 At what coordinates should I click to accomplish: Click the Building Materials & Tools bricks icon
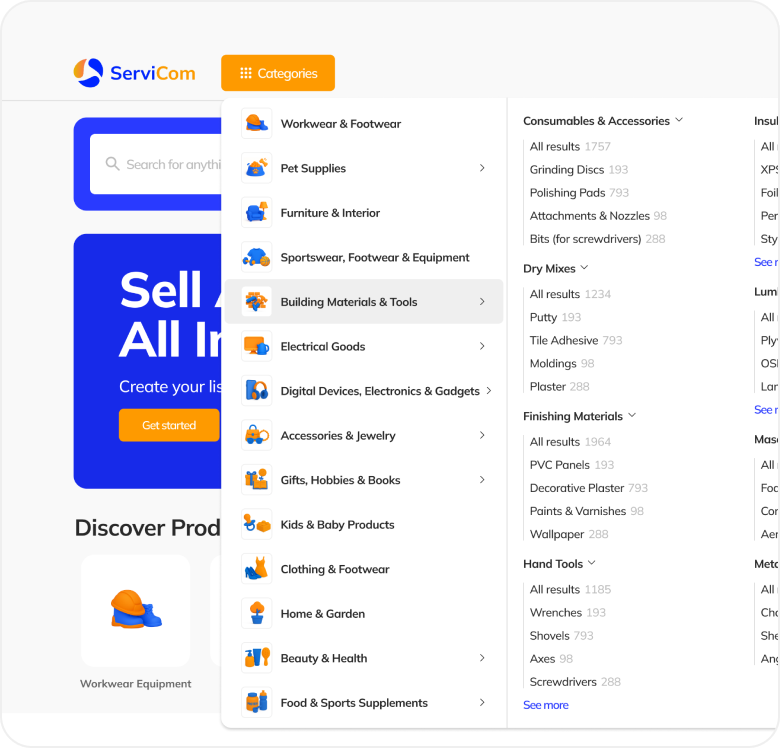click(257, 302)
